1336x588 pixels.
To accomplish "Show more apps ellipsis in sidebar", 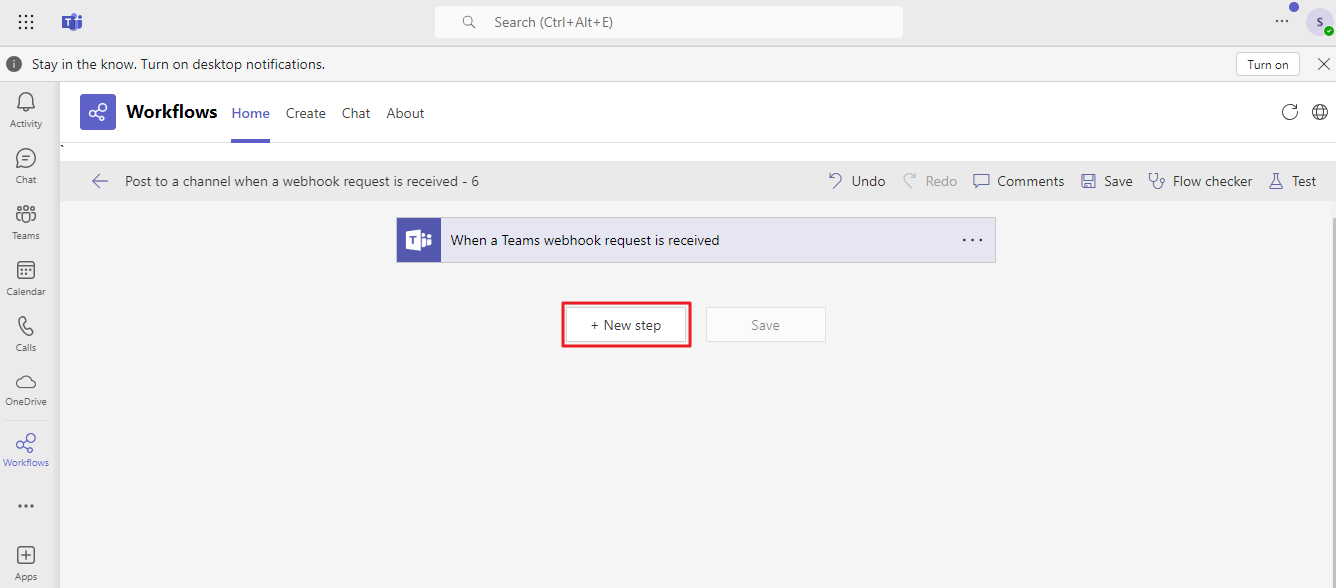I will (x=26, y=506).
